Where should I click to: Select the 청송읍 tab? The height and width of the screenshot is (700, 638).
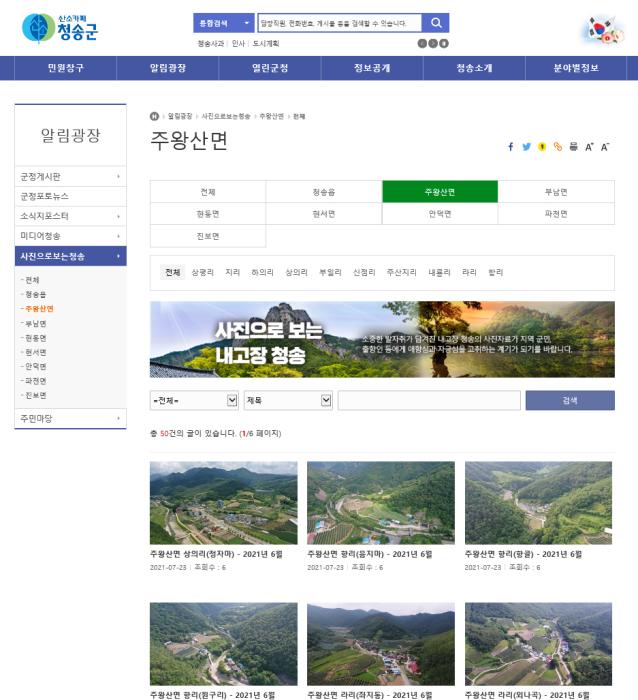tap(324, 192)
